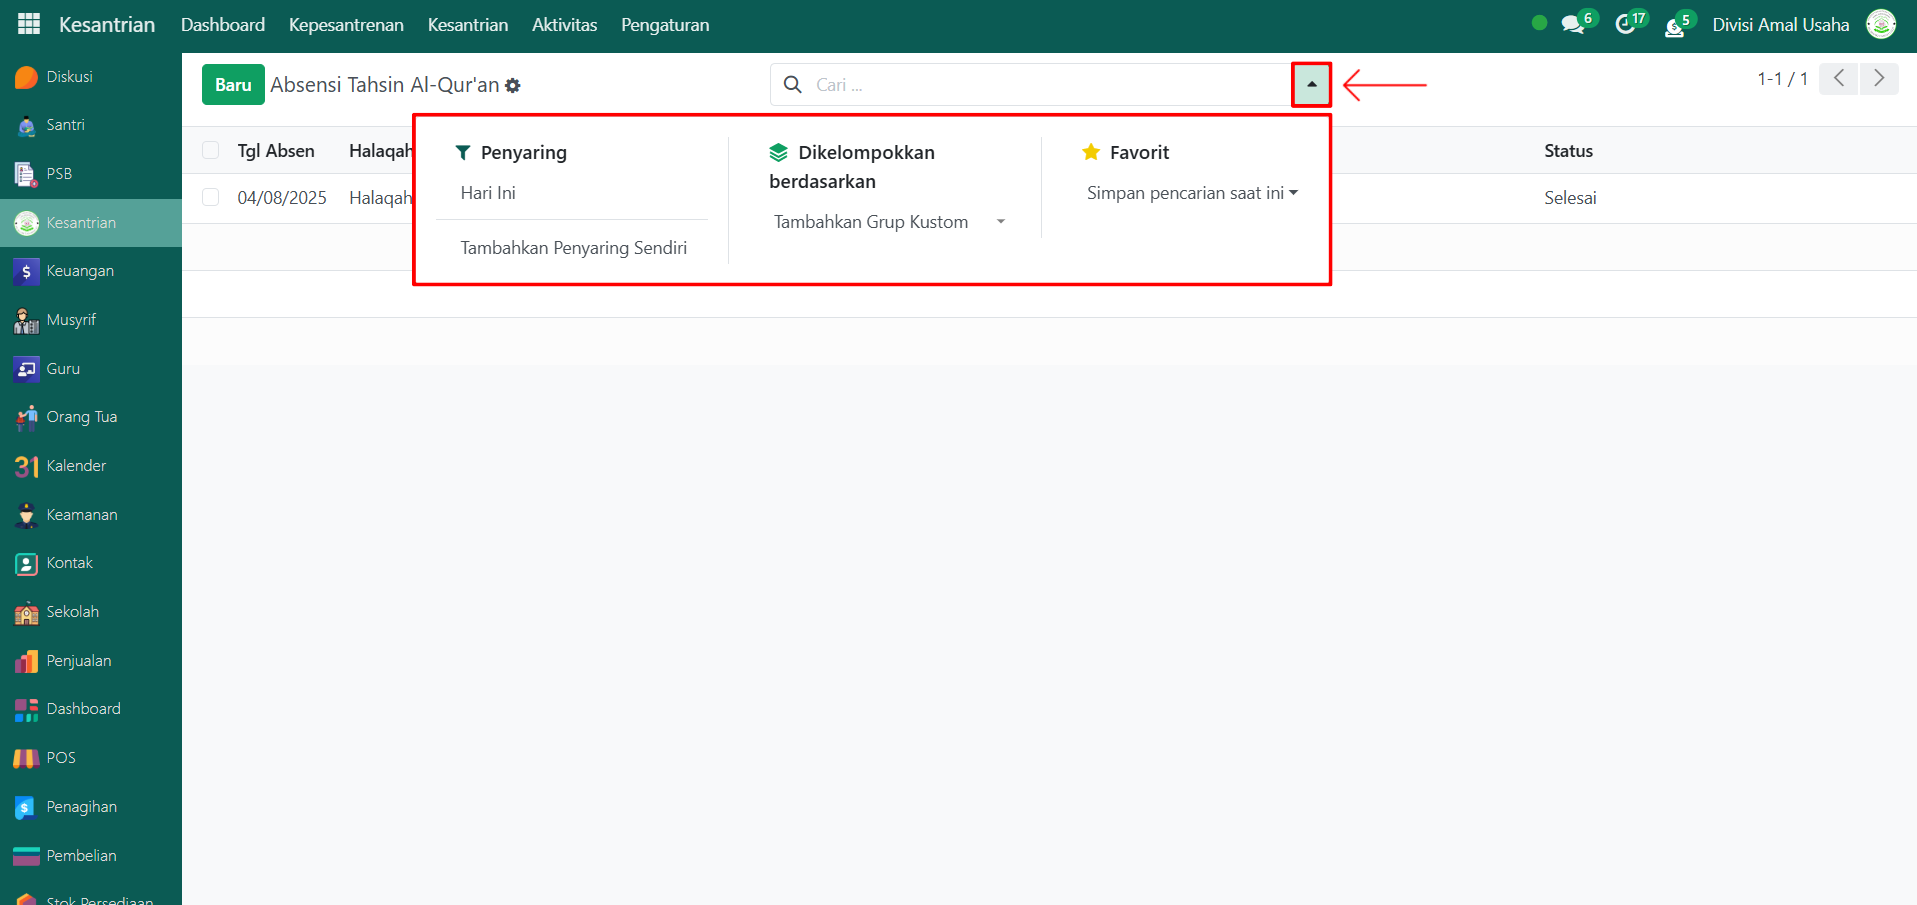This screenshot has height=905, width=1917.
Task: Open the activities clock icon with badge 17
Action: pos(1626,25)
